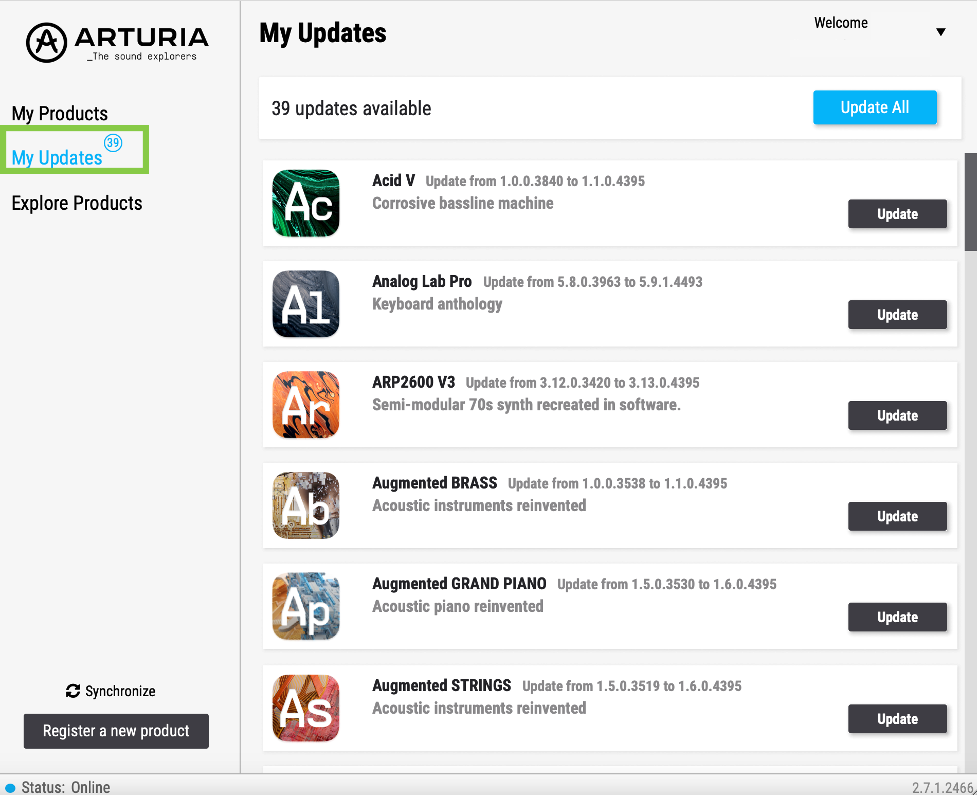Click the Augmented STRINGS product icon

pyautogui.click(x=306, y=708)
